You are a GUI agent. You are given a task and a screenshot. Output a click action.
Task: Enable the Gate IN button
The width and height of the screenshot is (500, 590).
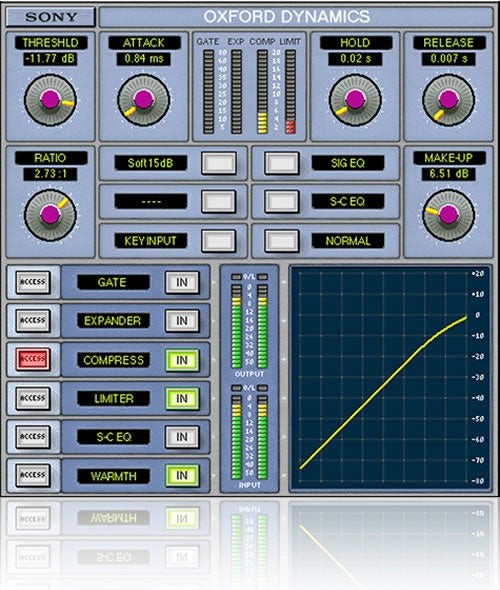pos(182,283)
